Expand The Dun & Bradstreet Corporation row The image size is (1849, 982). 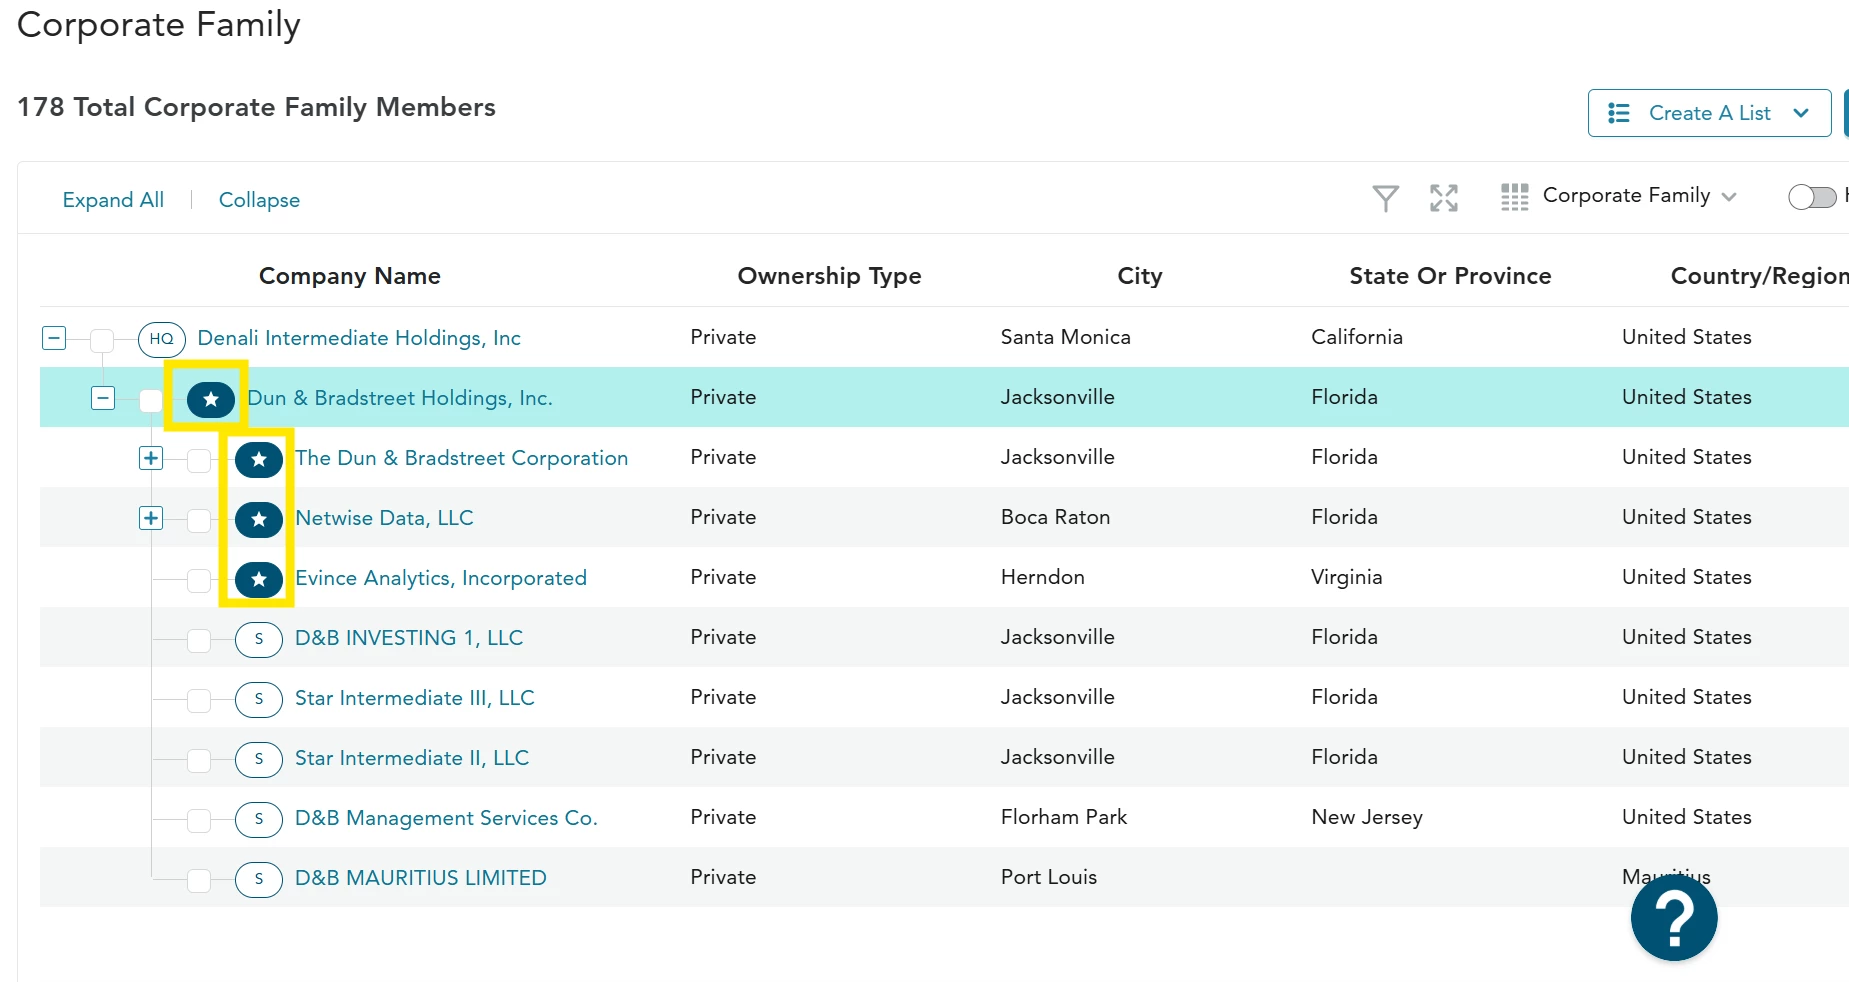point(151,458)
